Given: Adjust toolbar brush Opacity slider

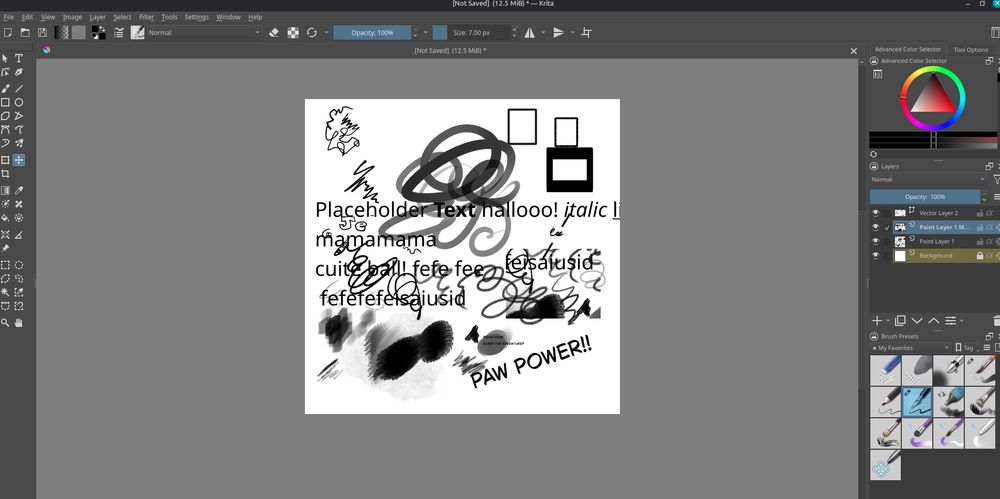Looking at the screenshot, I should coord(372,33).
